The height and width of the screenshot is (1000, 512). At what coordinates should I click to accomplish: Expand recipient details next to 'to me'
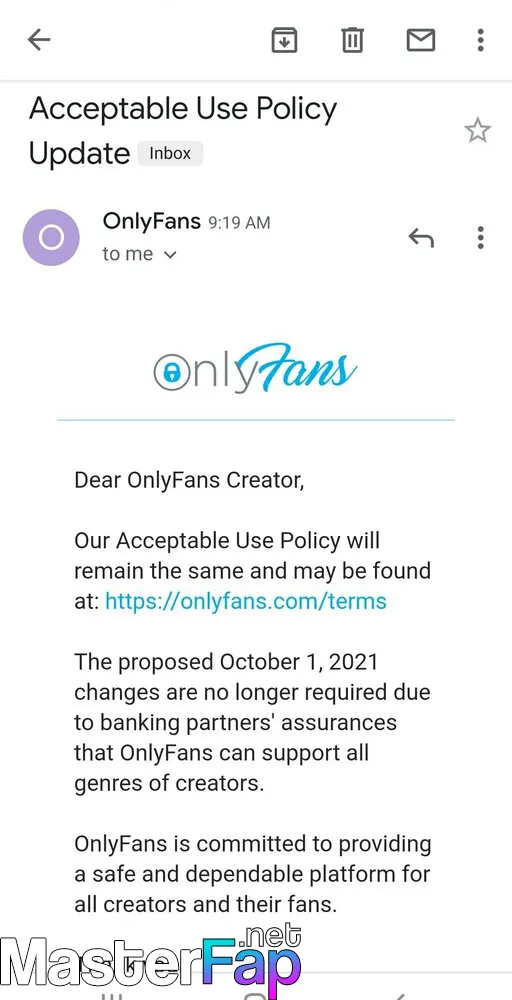(170, 254)
